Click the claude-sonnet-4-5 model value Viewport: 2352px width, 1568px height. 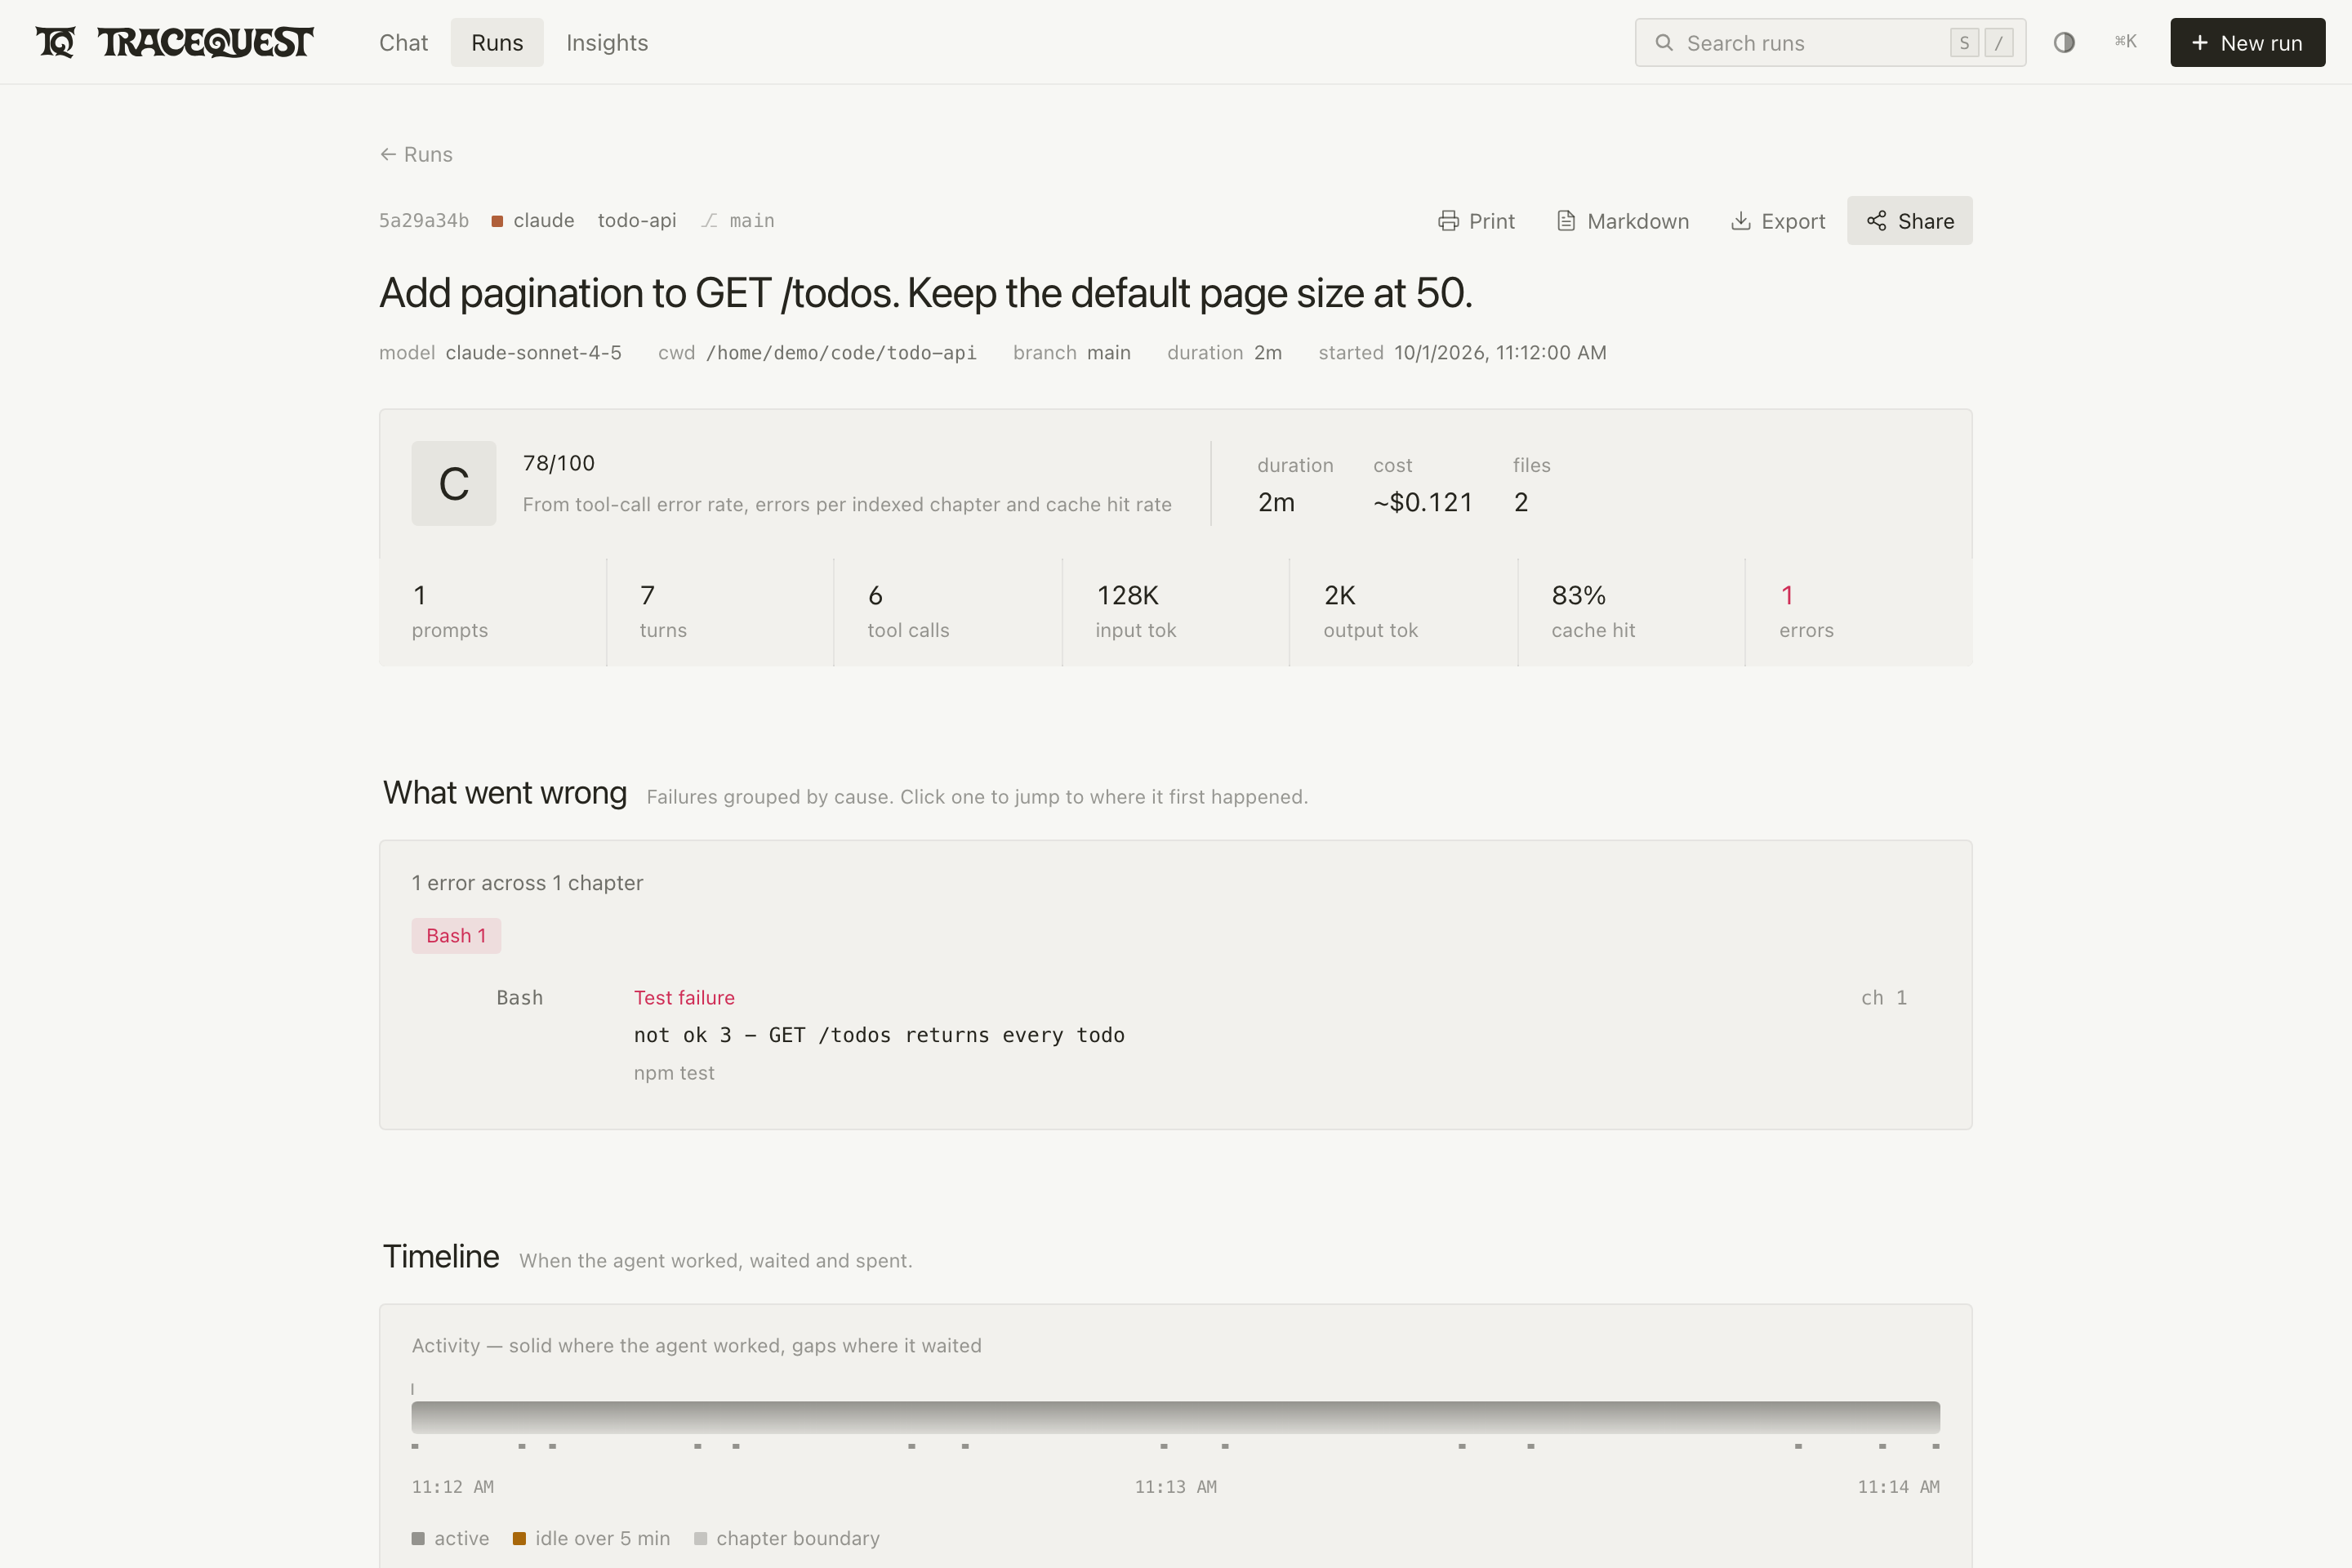coord(534,353)
